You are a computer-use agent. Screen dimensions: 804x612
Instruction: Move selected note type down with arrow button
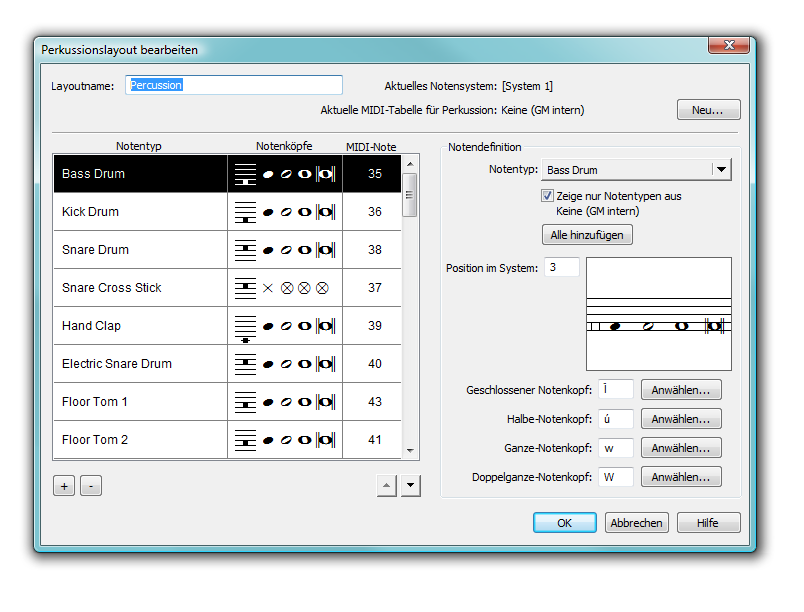(411, 485)
